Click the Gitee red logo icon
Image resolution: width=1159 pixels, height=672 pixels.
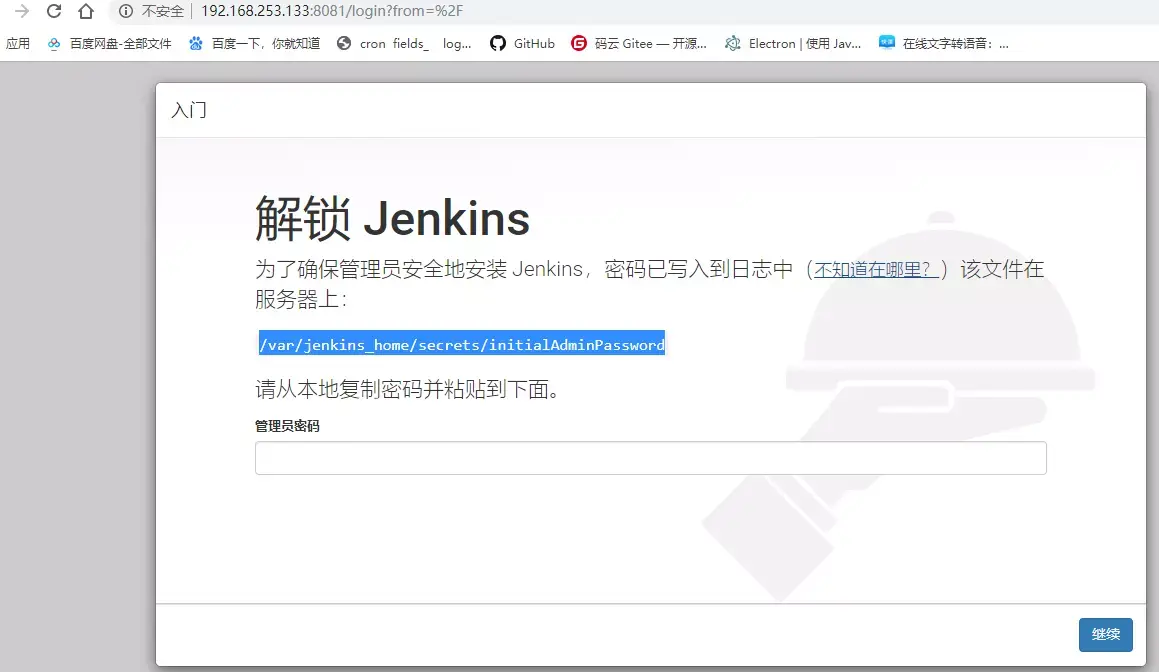pos(579,44)
